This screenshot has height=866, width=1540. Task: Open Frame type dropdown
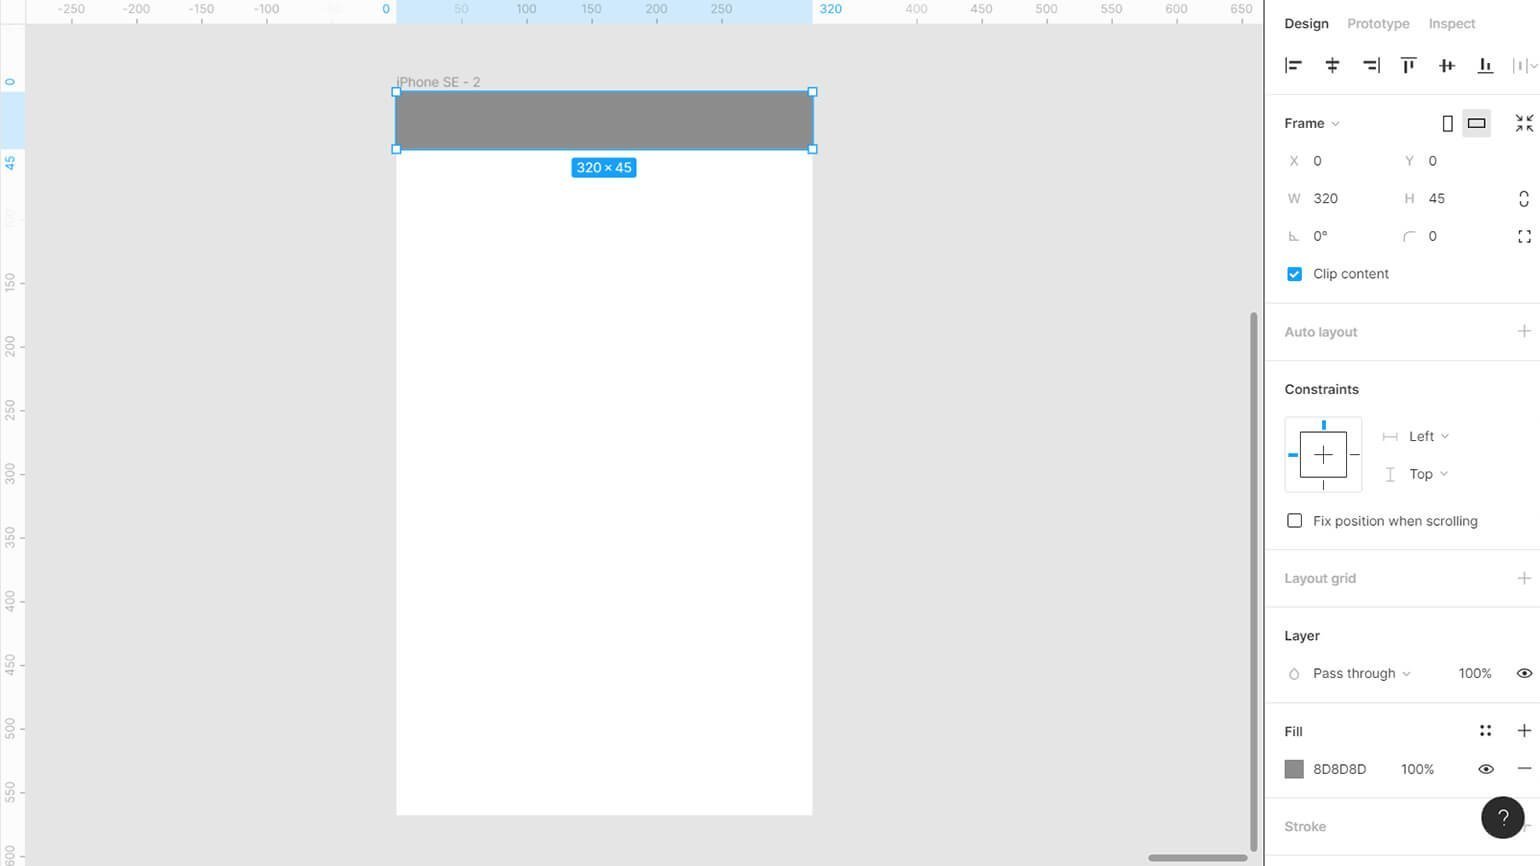1311,123
